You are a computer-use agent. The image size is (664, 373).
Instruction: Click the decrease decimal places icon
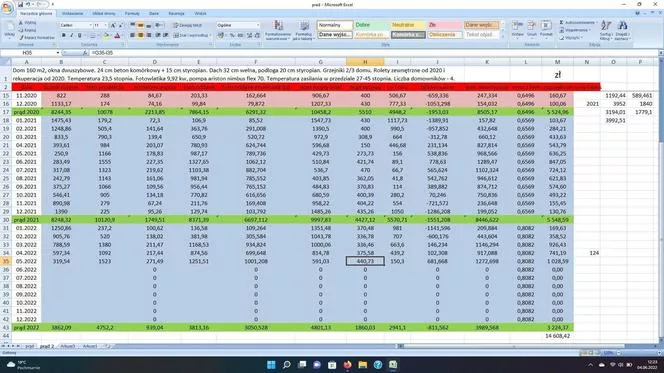pyautogui.click(x=257, y=35)
